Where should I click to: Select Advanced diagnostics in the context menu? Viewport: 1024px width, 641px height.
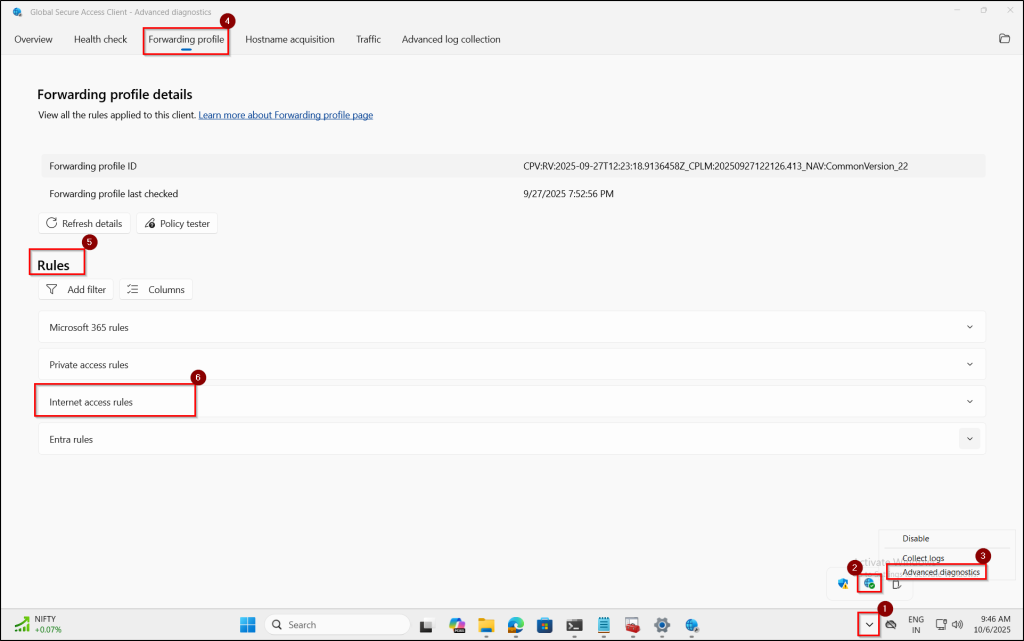(x=940, y=572)
